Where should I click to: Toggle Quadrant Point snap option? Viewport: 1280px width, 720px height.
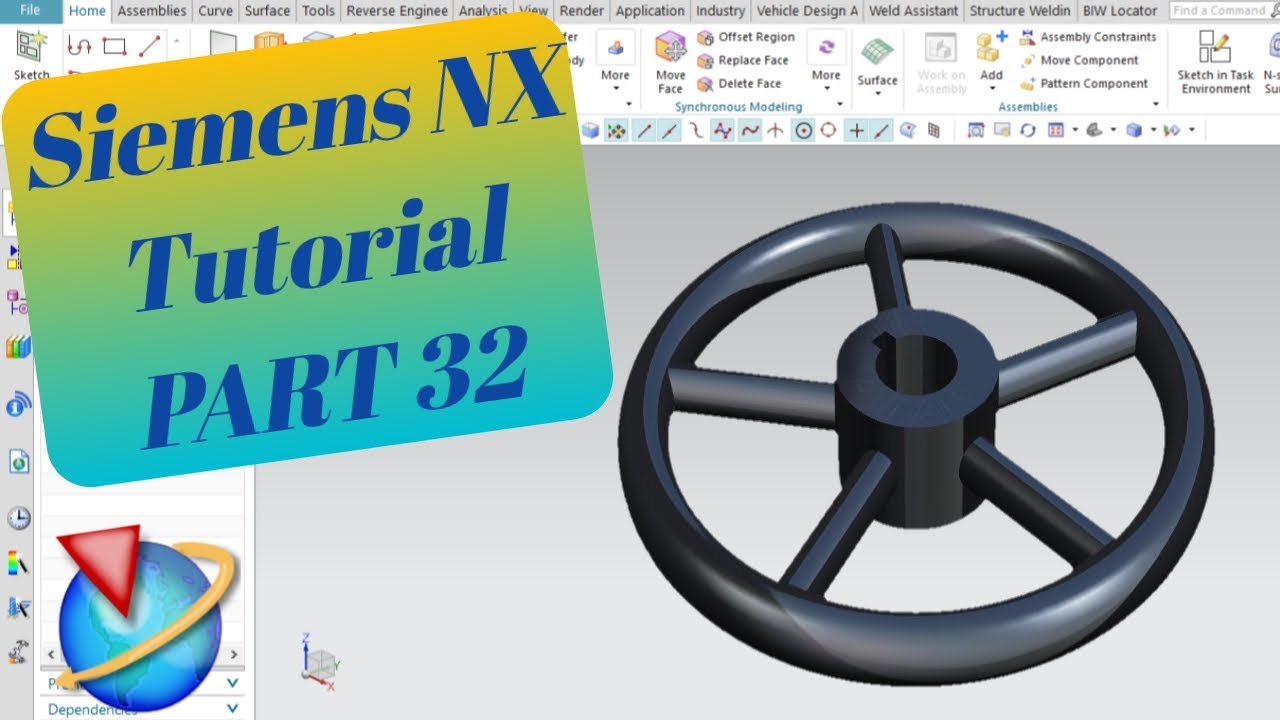point(828,131)
